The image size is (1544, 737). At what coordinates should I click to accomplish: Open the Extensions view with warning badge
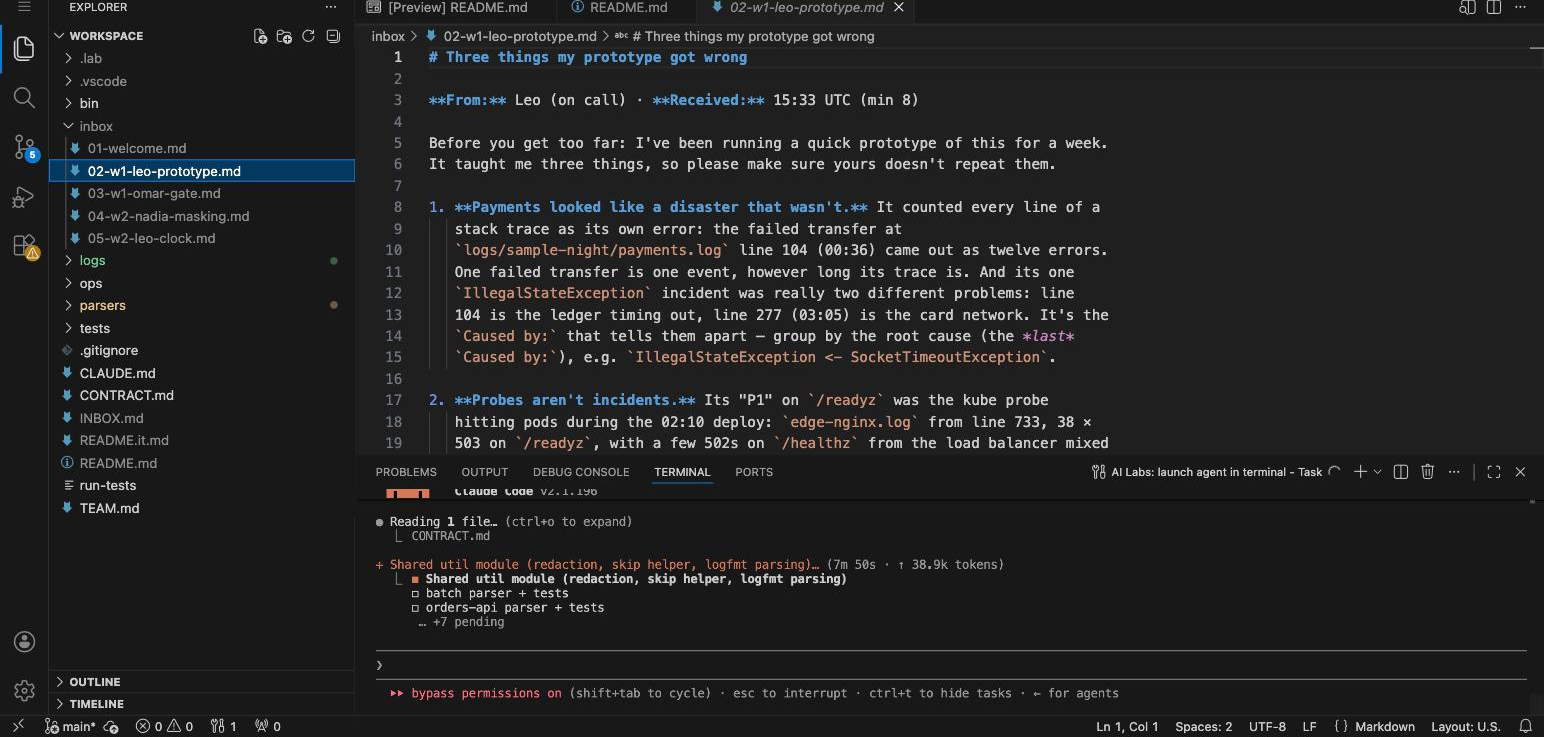coord(24,246)
